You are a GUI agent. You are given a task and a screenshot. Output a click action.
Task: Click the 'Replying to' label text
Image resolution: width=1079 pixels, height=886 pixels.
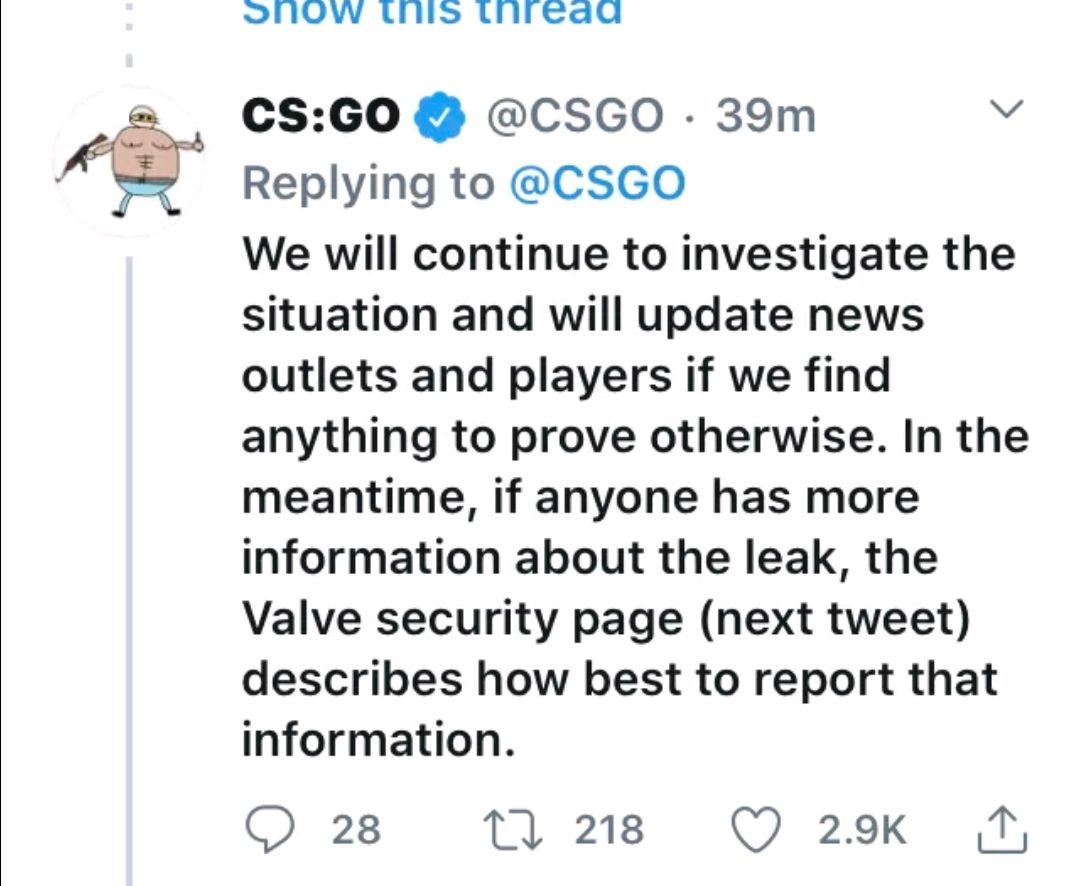point(369,182)
